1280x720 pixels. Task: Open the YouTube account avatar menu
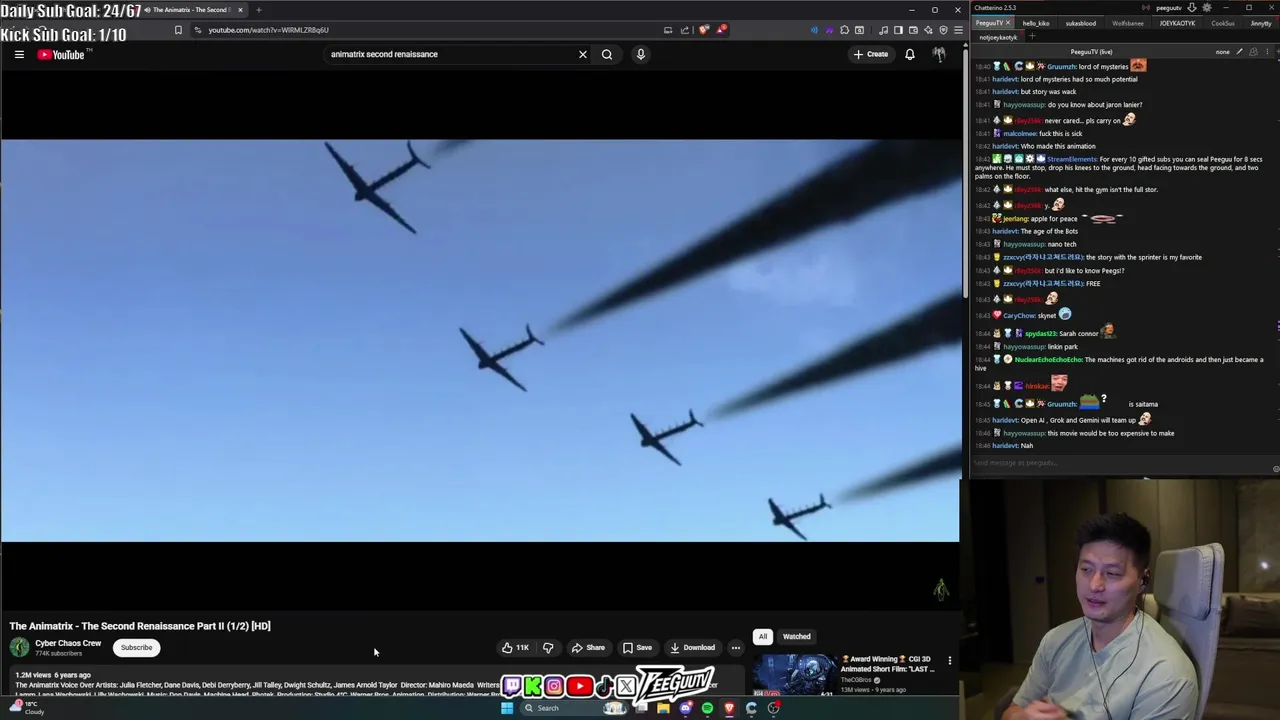[939, 54]
